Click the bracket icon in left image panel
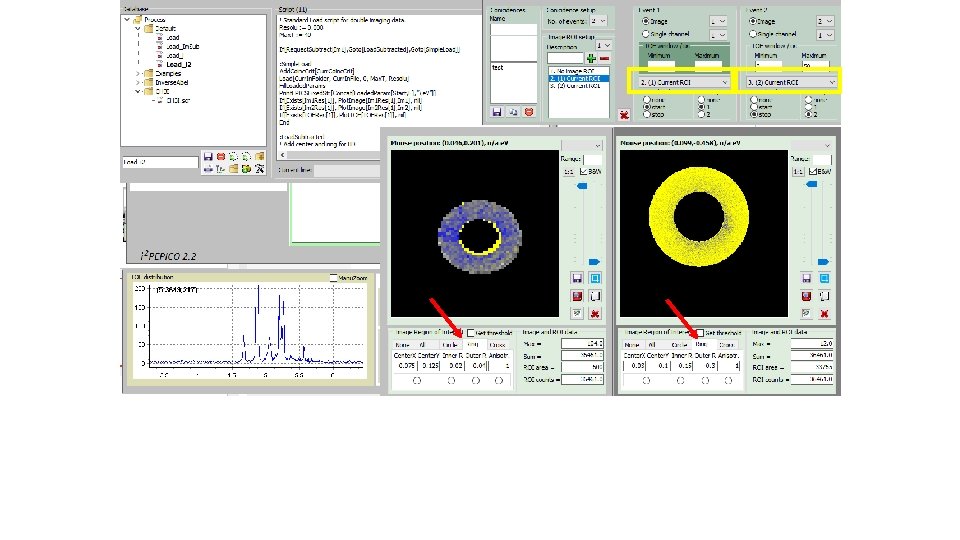This screenshot has height=540, width=960. [594, 296]
